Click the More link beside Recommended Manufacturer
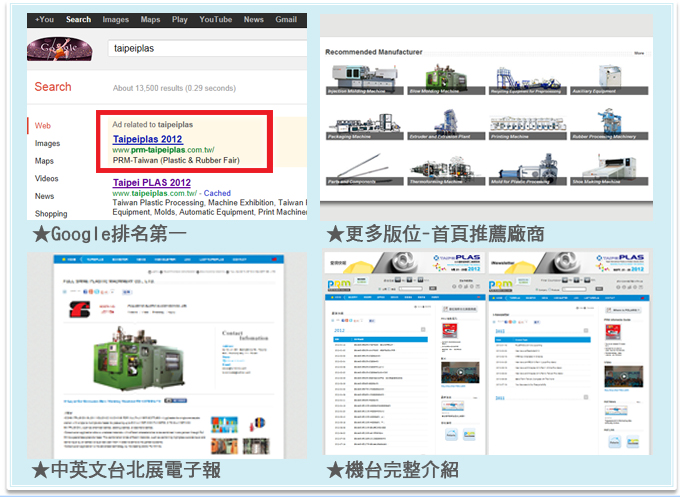Image resolution: width=680 pixels, height=497 pixels. (x=639, y=53)
